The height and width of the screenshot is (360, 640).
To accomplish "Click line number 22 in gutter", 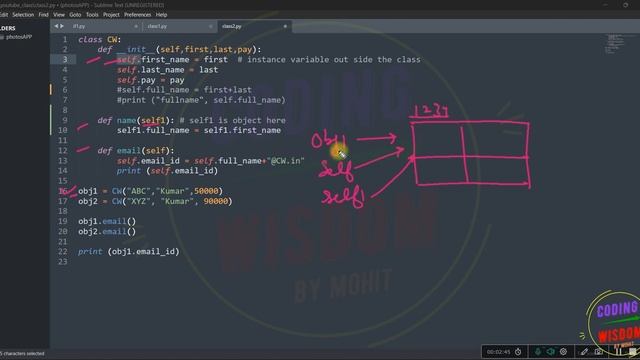I will pyautogui.click(x=63, y=251).
